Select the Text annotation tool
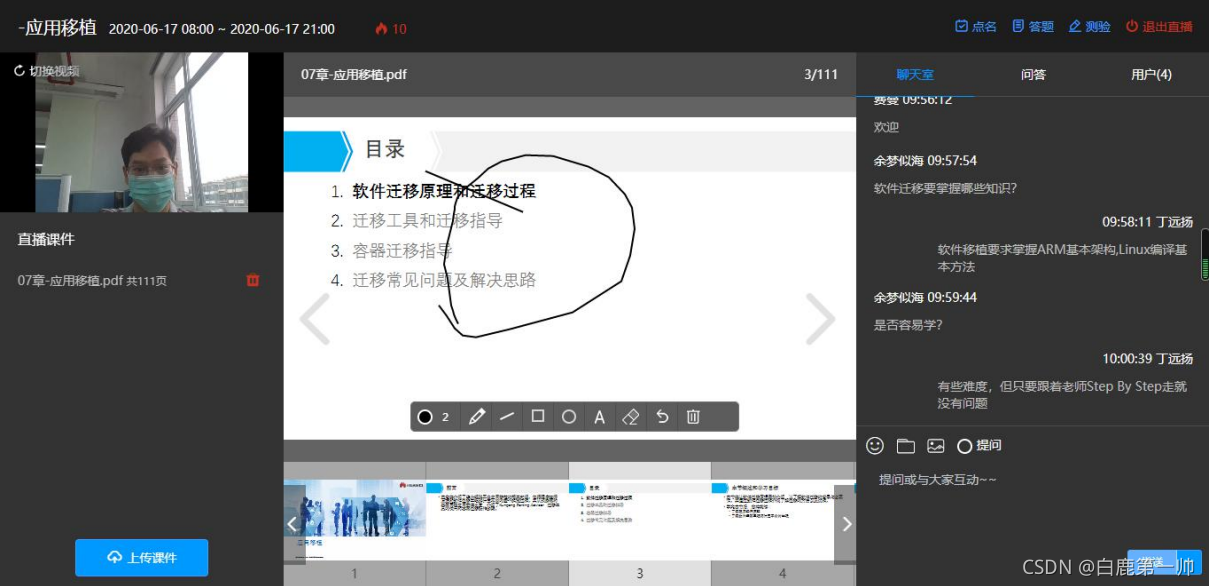This screenshot has width=1210, height=586. [599, 417]
